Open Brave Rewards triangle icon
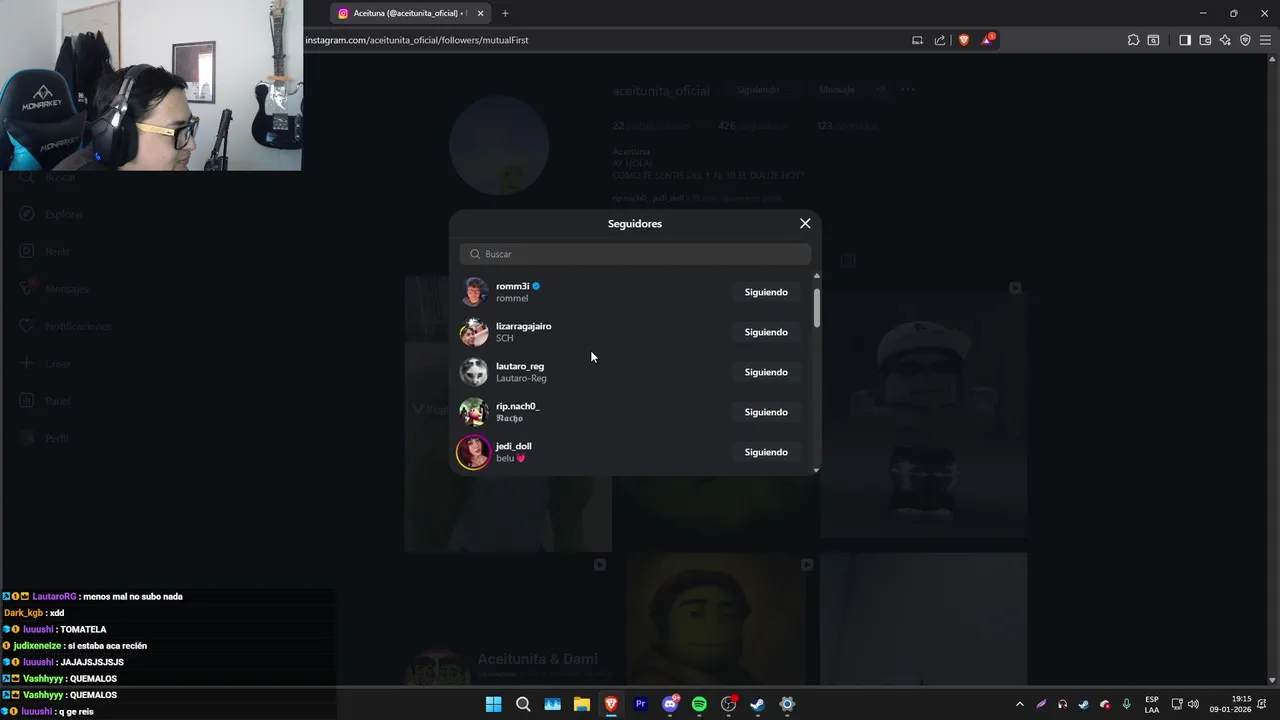 click(x=988, y=40)
